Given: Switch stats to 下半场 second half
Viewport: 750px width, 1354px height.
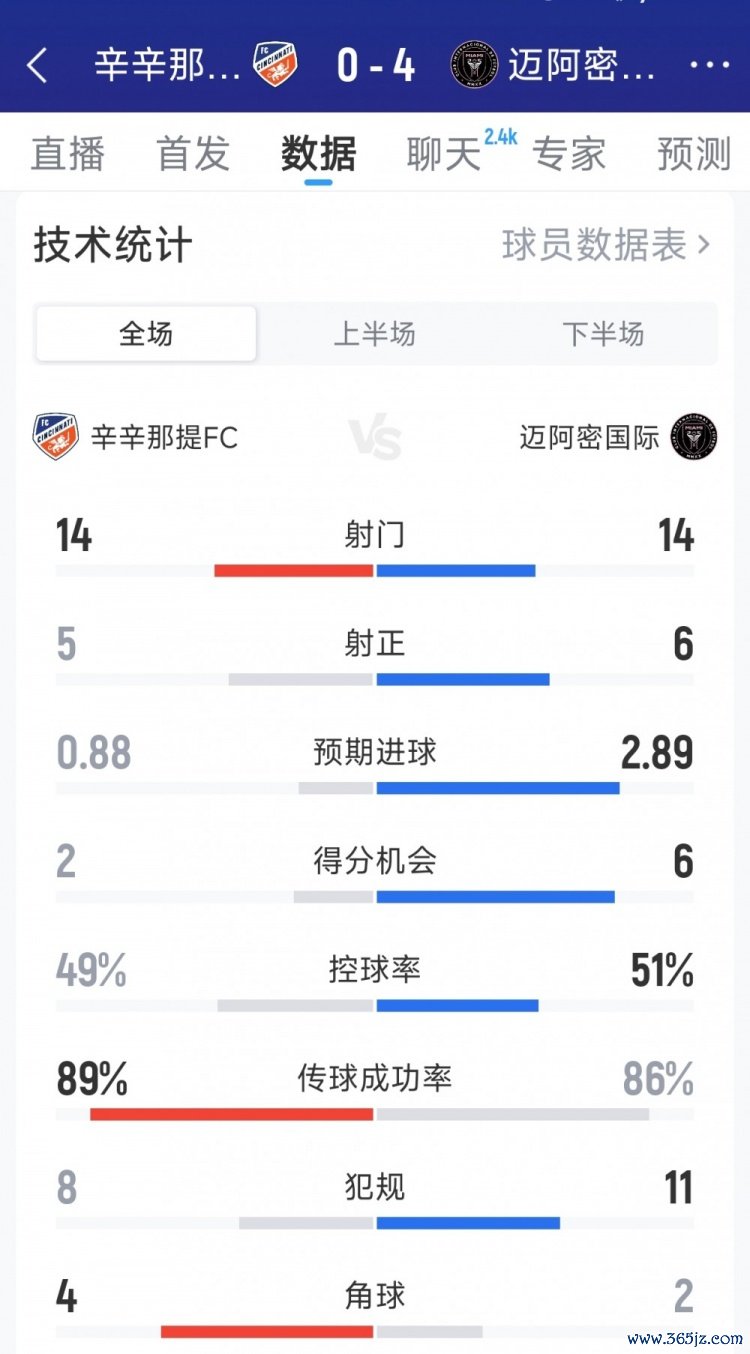Looking at the screenshot, I should click(x=603, y=334).
